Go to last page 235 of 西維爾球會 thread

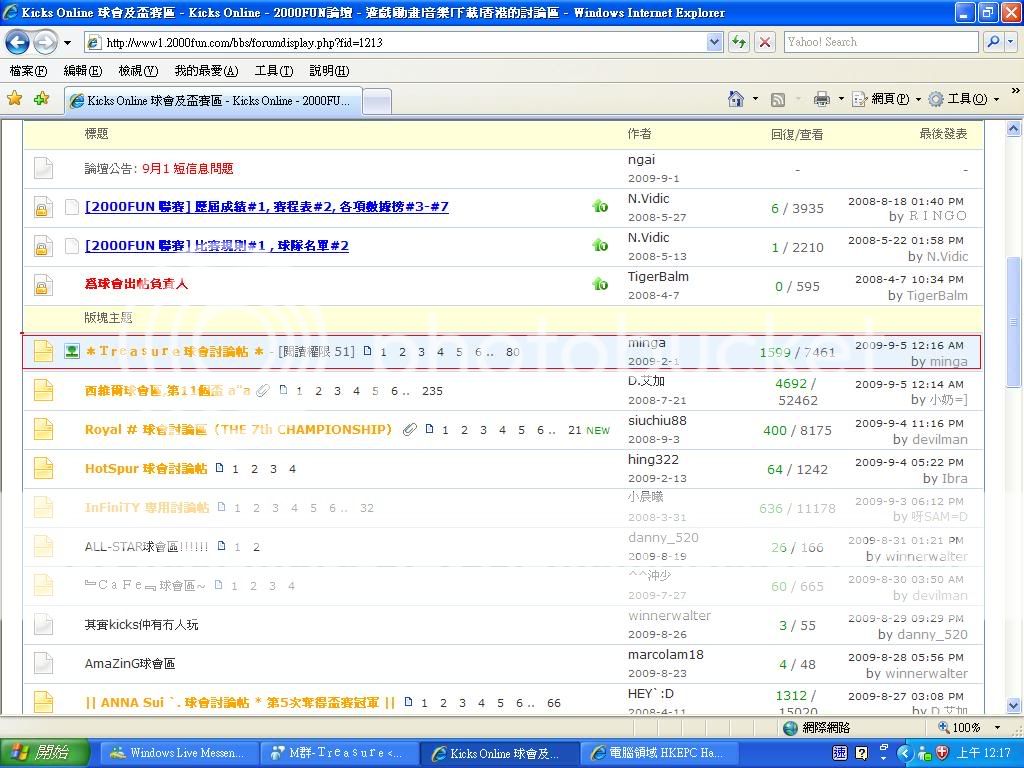[432, 391]
